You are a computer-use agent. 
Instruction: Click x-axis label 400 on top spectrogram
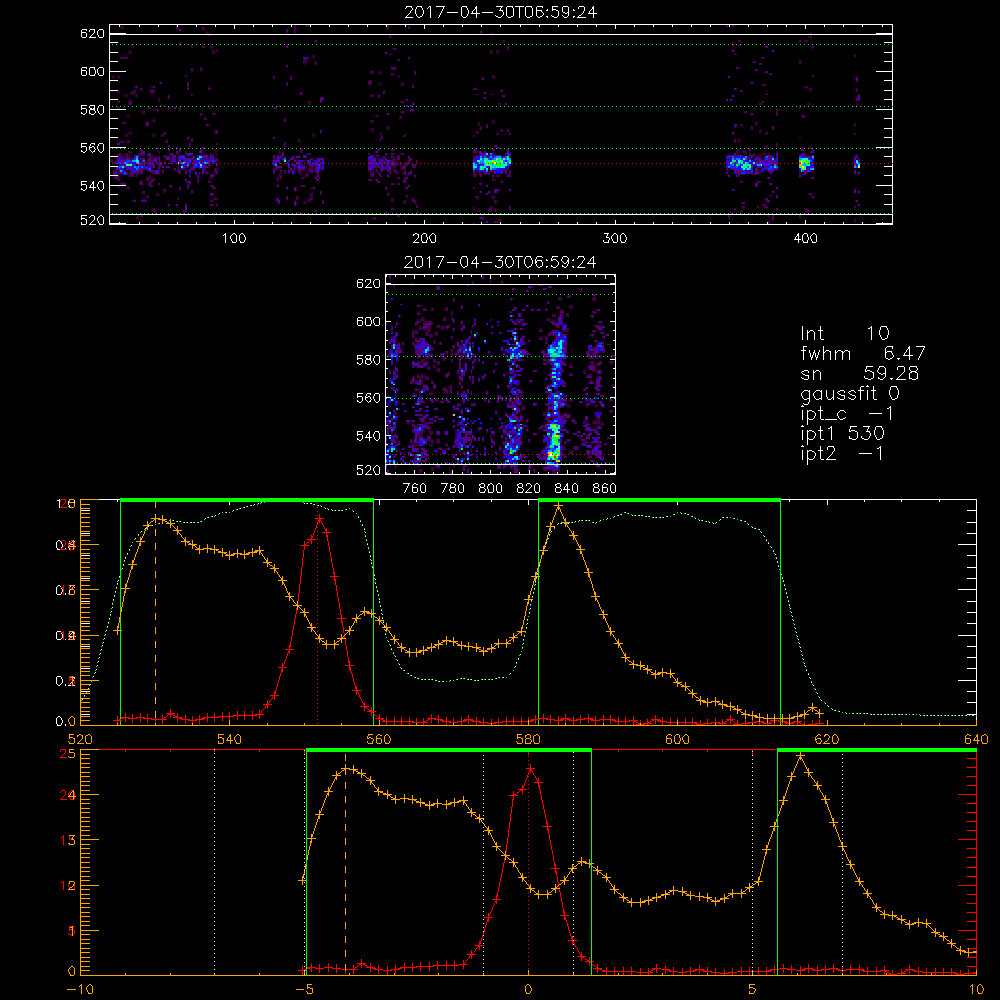[x=805, y=239]
